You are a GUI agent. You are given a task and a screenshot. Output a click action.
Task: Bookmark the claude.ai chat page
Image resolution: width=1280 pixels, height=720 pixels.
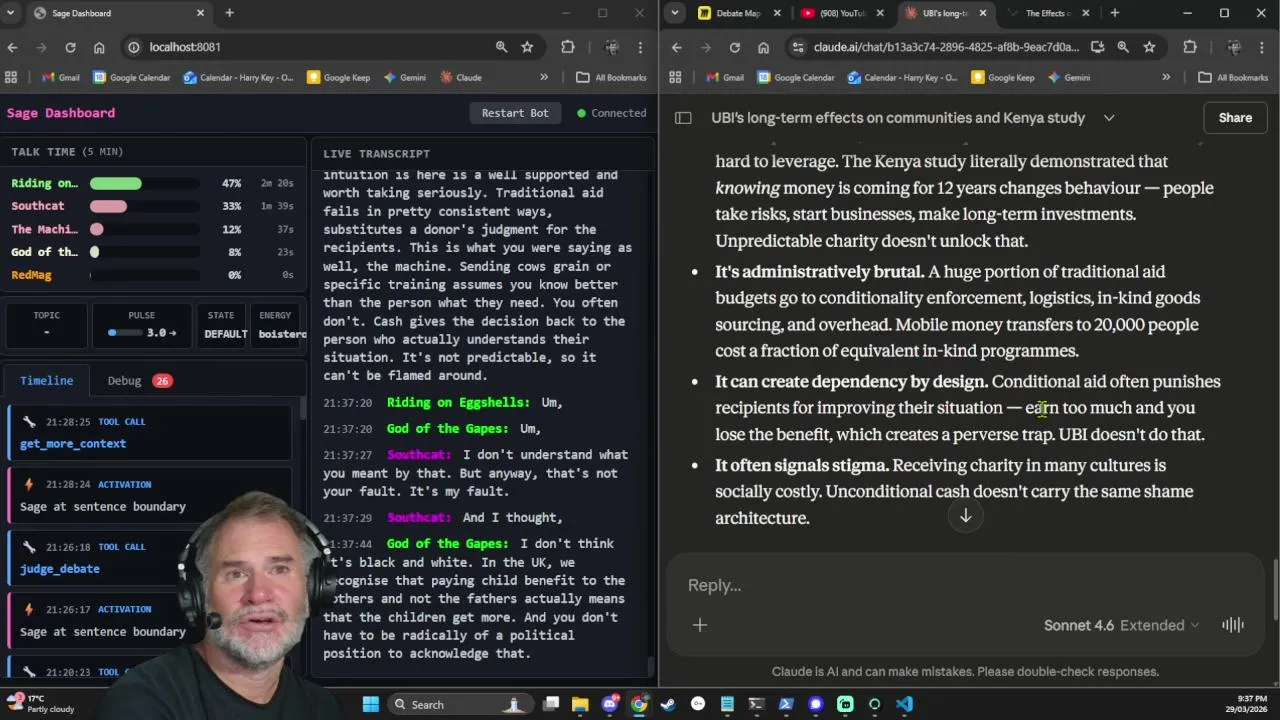[x=1149, y=47]
